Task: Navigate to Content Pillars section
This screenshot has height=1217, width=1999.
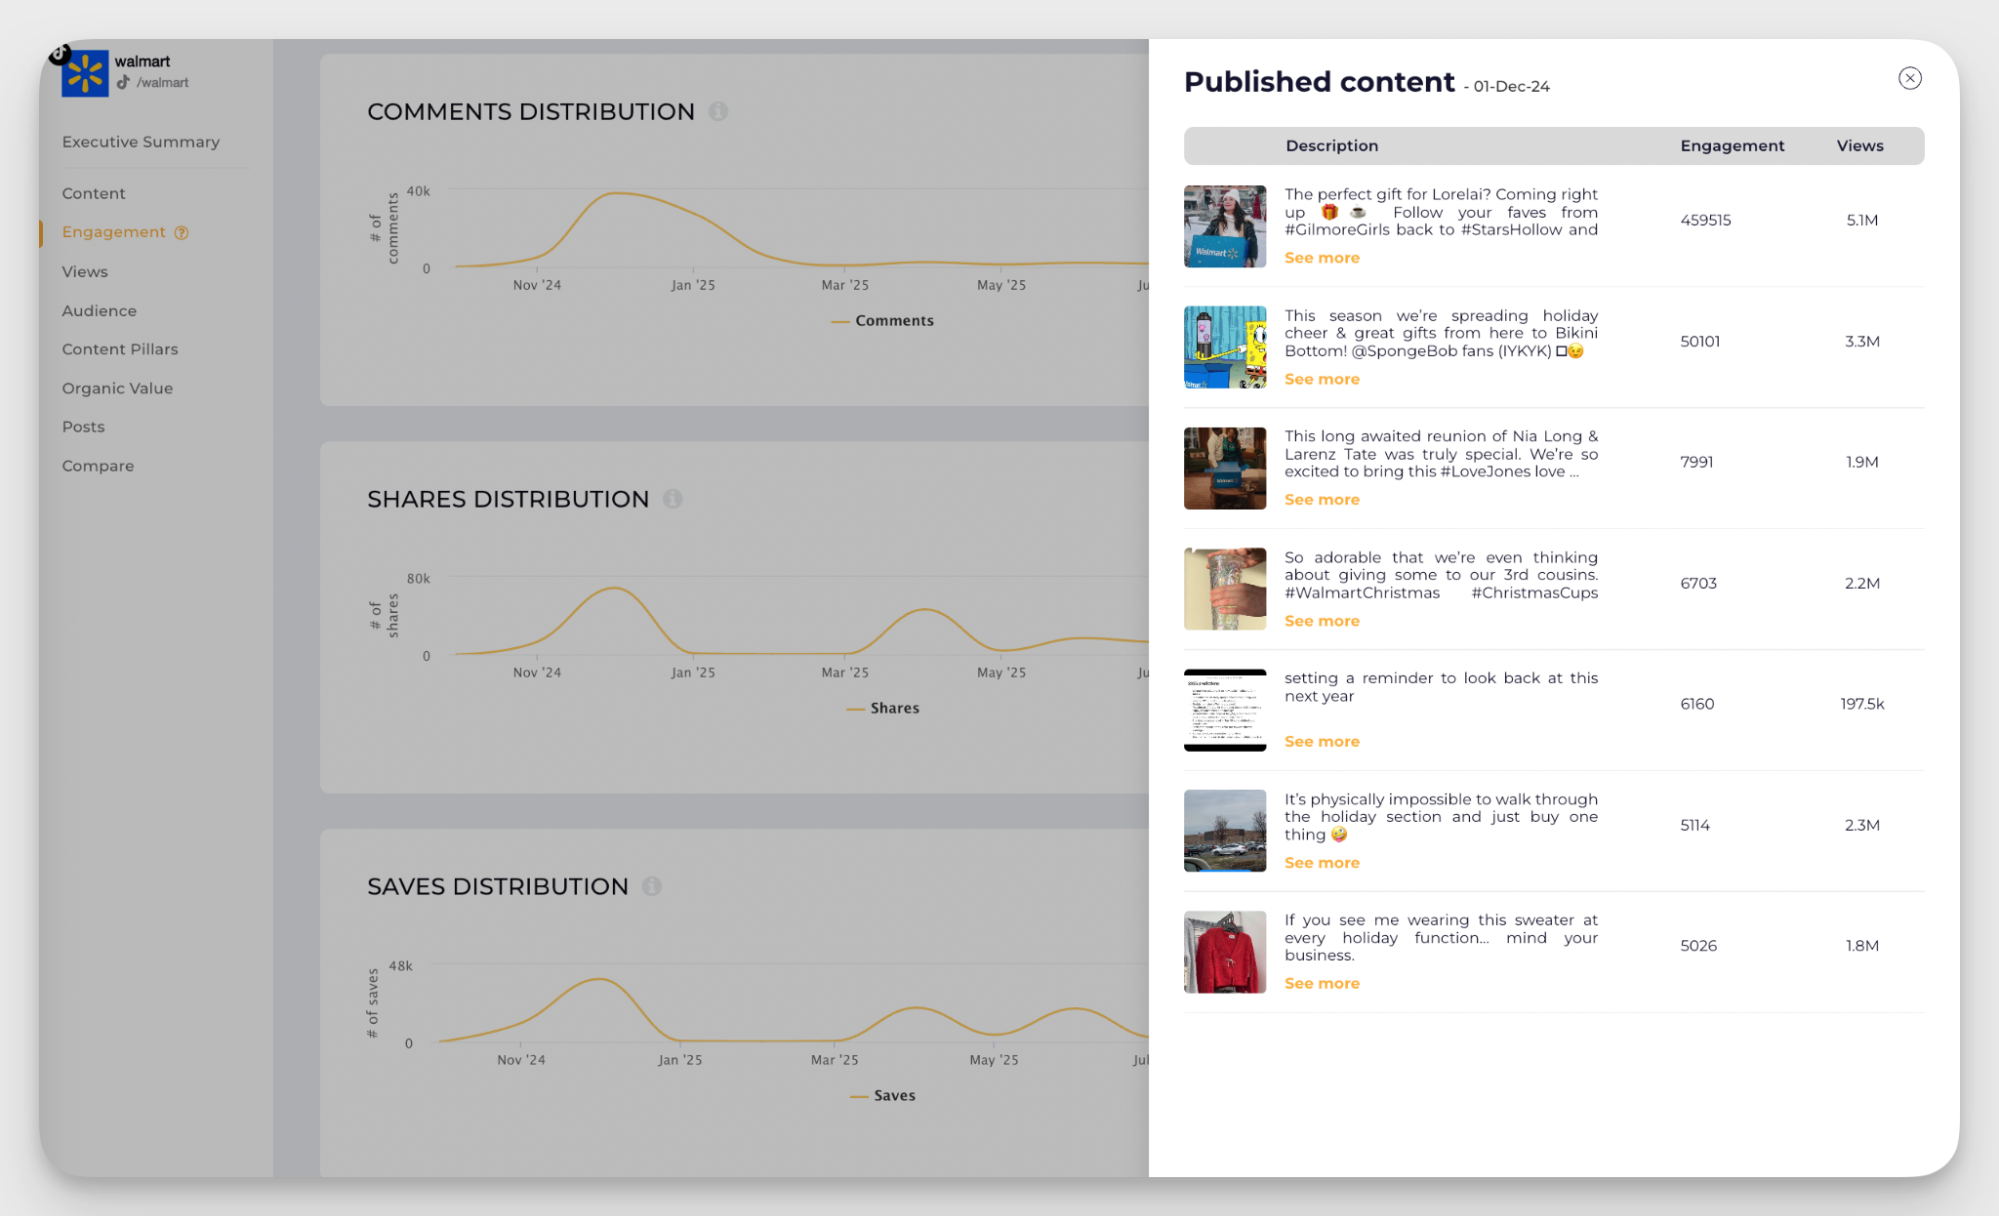Action: tap(120, 349)
